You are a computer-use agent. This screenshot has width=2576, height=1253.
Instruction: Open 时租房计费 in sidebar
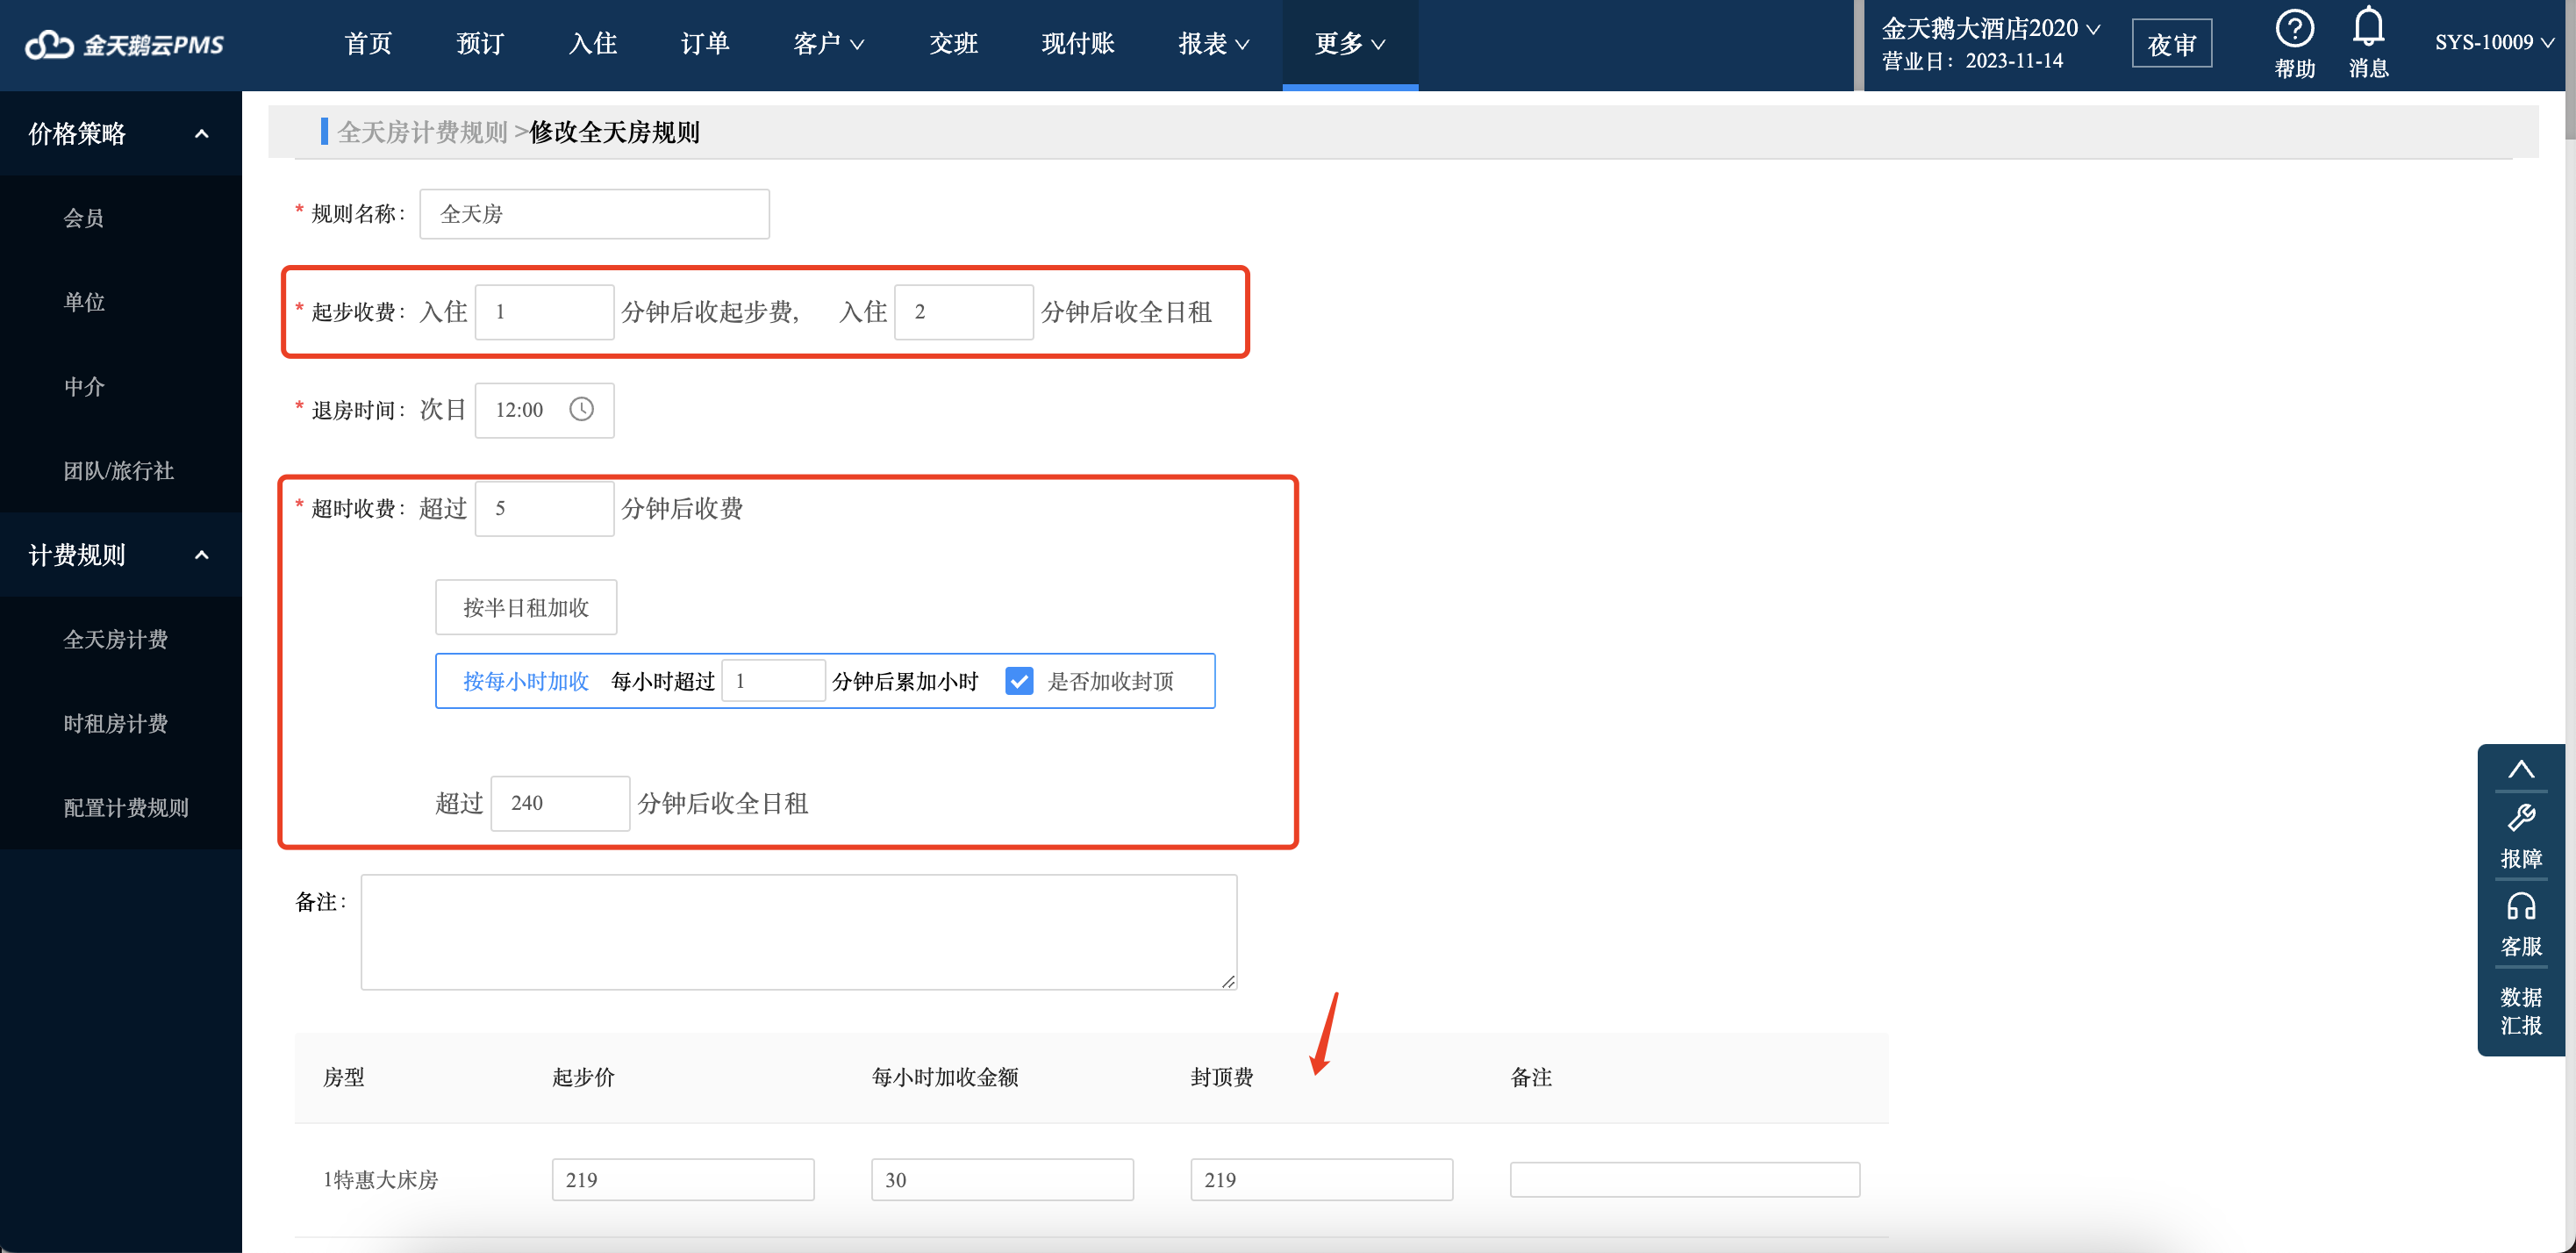tap(115, 724)
